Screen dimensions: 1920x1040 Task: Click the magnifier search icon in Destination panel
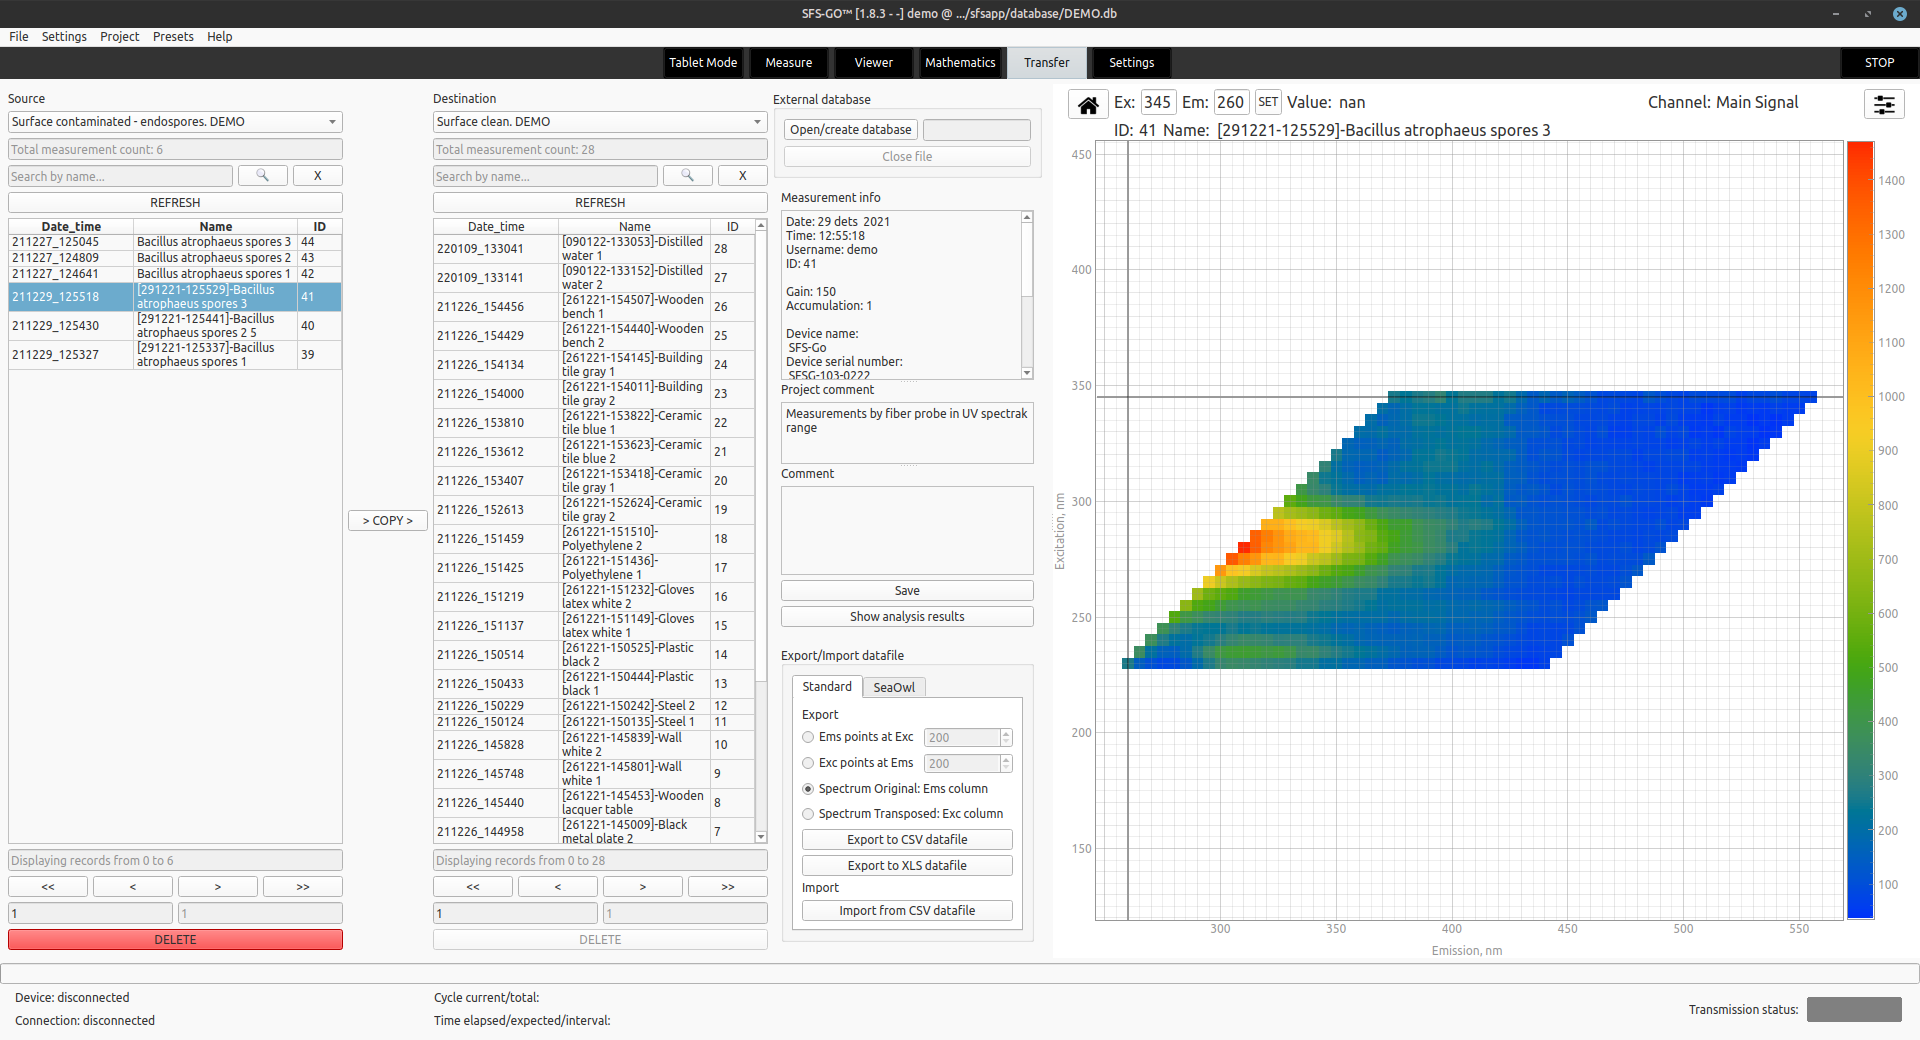(687, 175)
